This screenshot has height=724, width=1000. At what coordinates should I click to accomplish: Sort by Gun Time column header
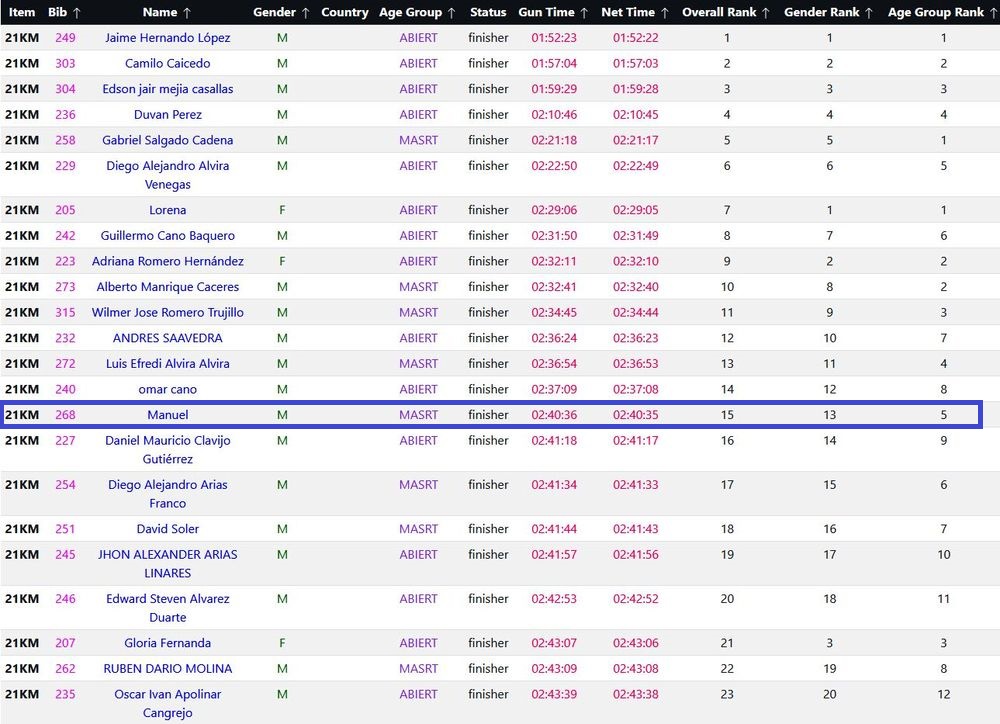coord(553,12)
